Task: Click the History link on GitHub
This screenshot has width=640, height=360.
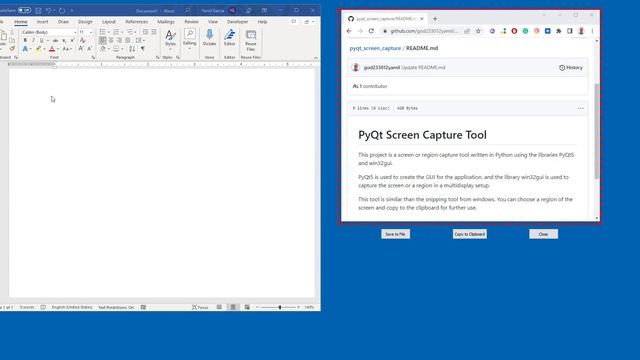Action: click(x=571, y=67)
